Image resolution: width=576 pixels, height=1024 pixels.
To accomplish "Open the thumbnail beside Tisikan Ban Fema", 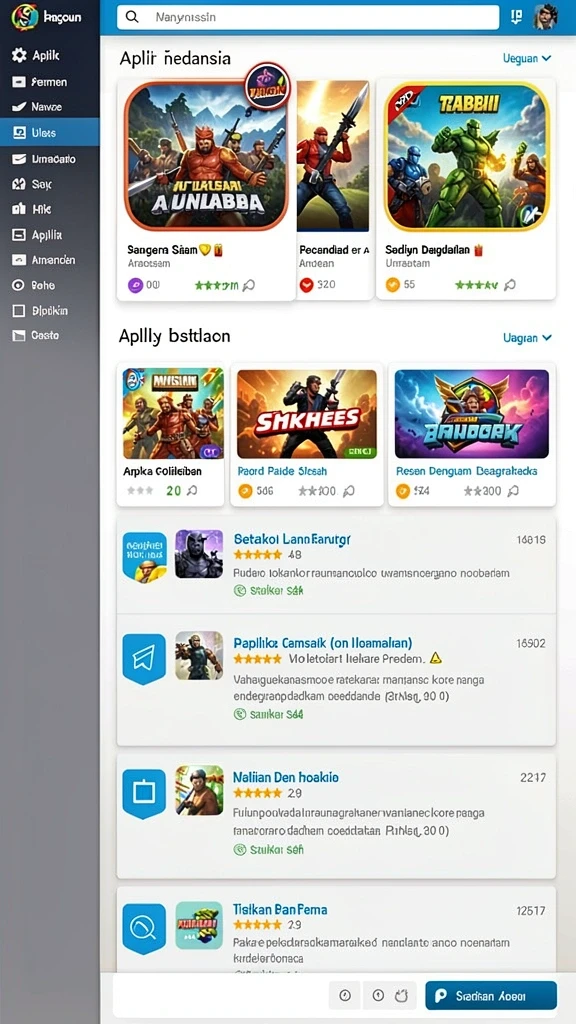I will (199, 925).
